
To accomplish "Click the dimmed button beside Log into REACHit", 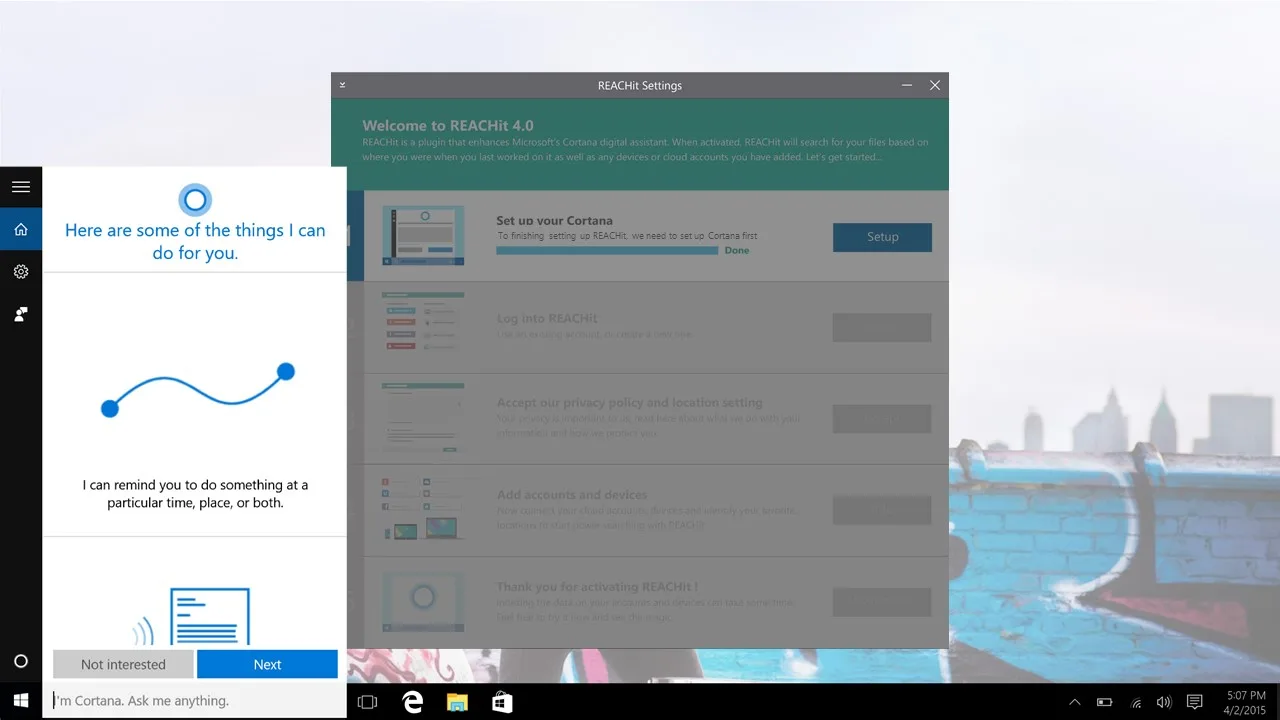I will pos(882,328).
